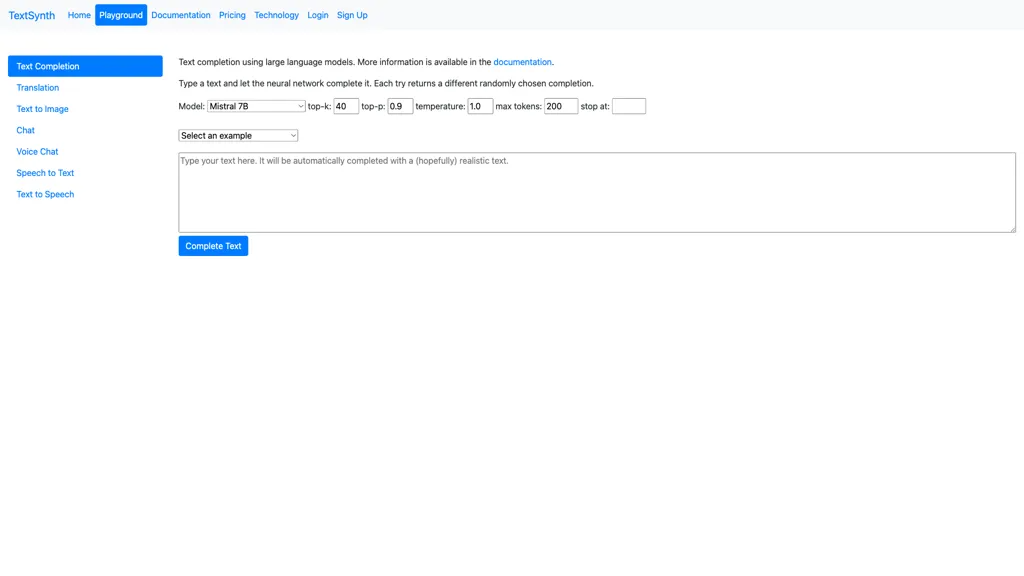
Task: Expand the Model dropdown showing Mistral 7B
Action: pyautogui.click(x=256, y=106)
